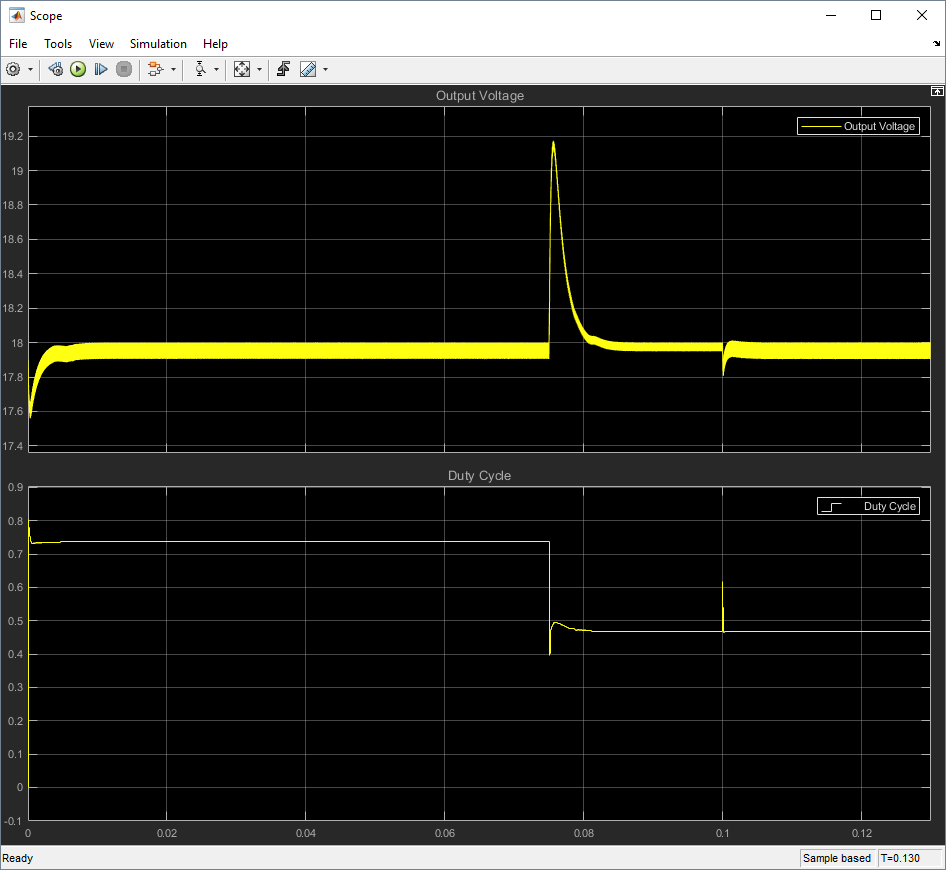Maximize the Scope window

tap(876, 15)
